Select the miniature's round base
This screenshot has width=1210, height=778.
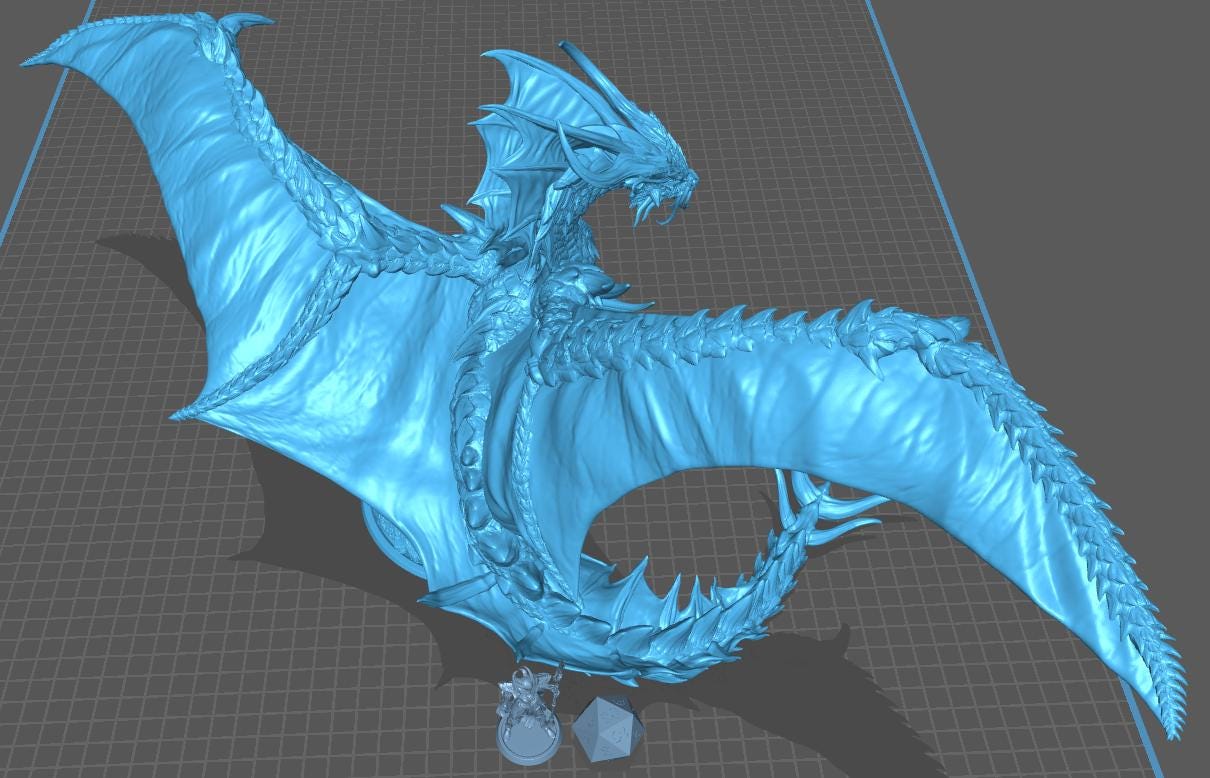528,745
